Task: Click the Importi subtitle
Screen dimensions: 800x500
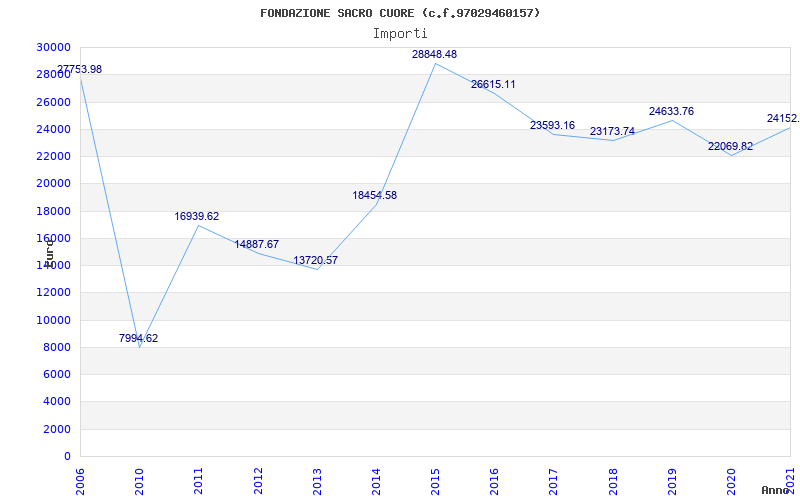Action: (x=400, y=34)
